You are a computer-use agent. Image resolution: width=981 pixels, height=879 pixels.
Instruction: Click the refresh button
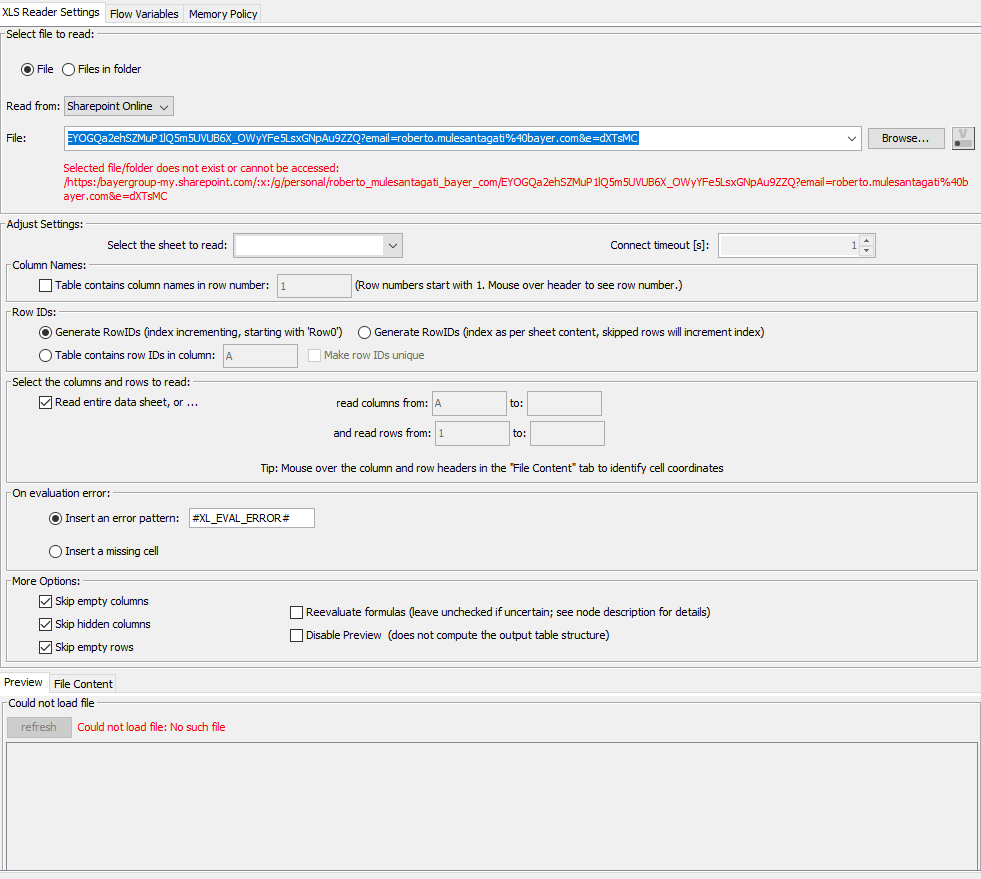tap(39, 727)
